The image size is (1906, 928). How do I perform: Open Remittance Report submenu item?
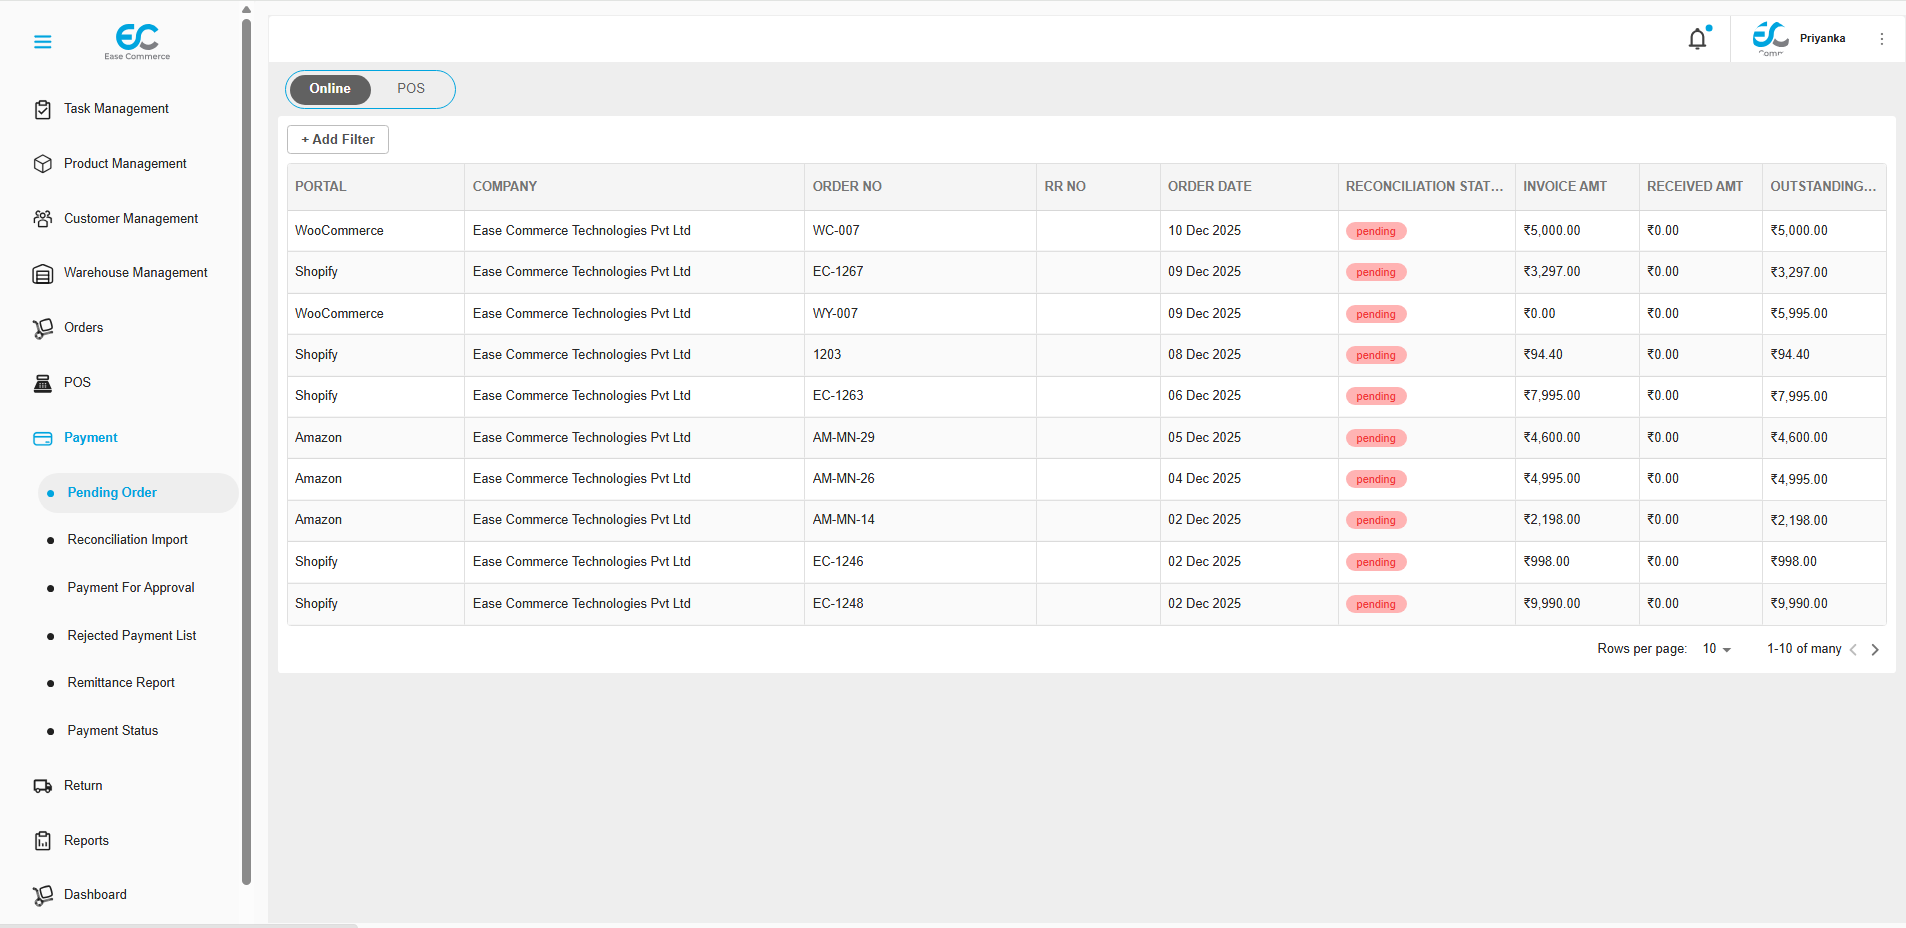pos(121,683)
